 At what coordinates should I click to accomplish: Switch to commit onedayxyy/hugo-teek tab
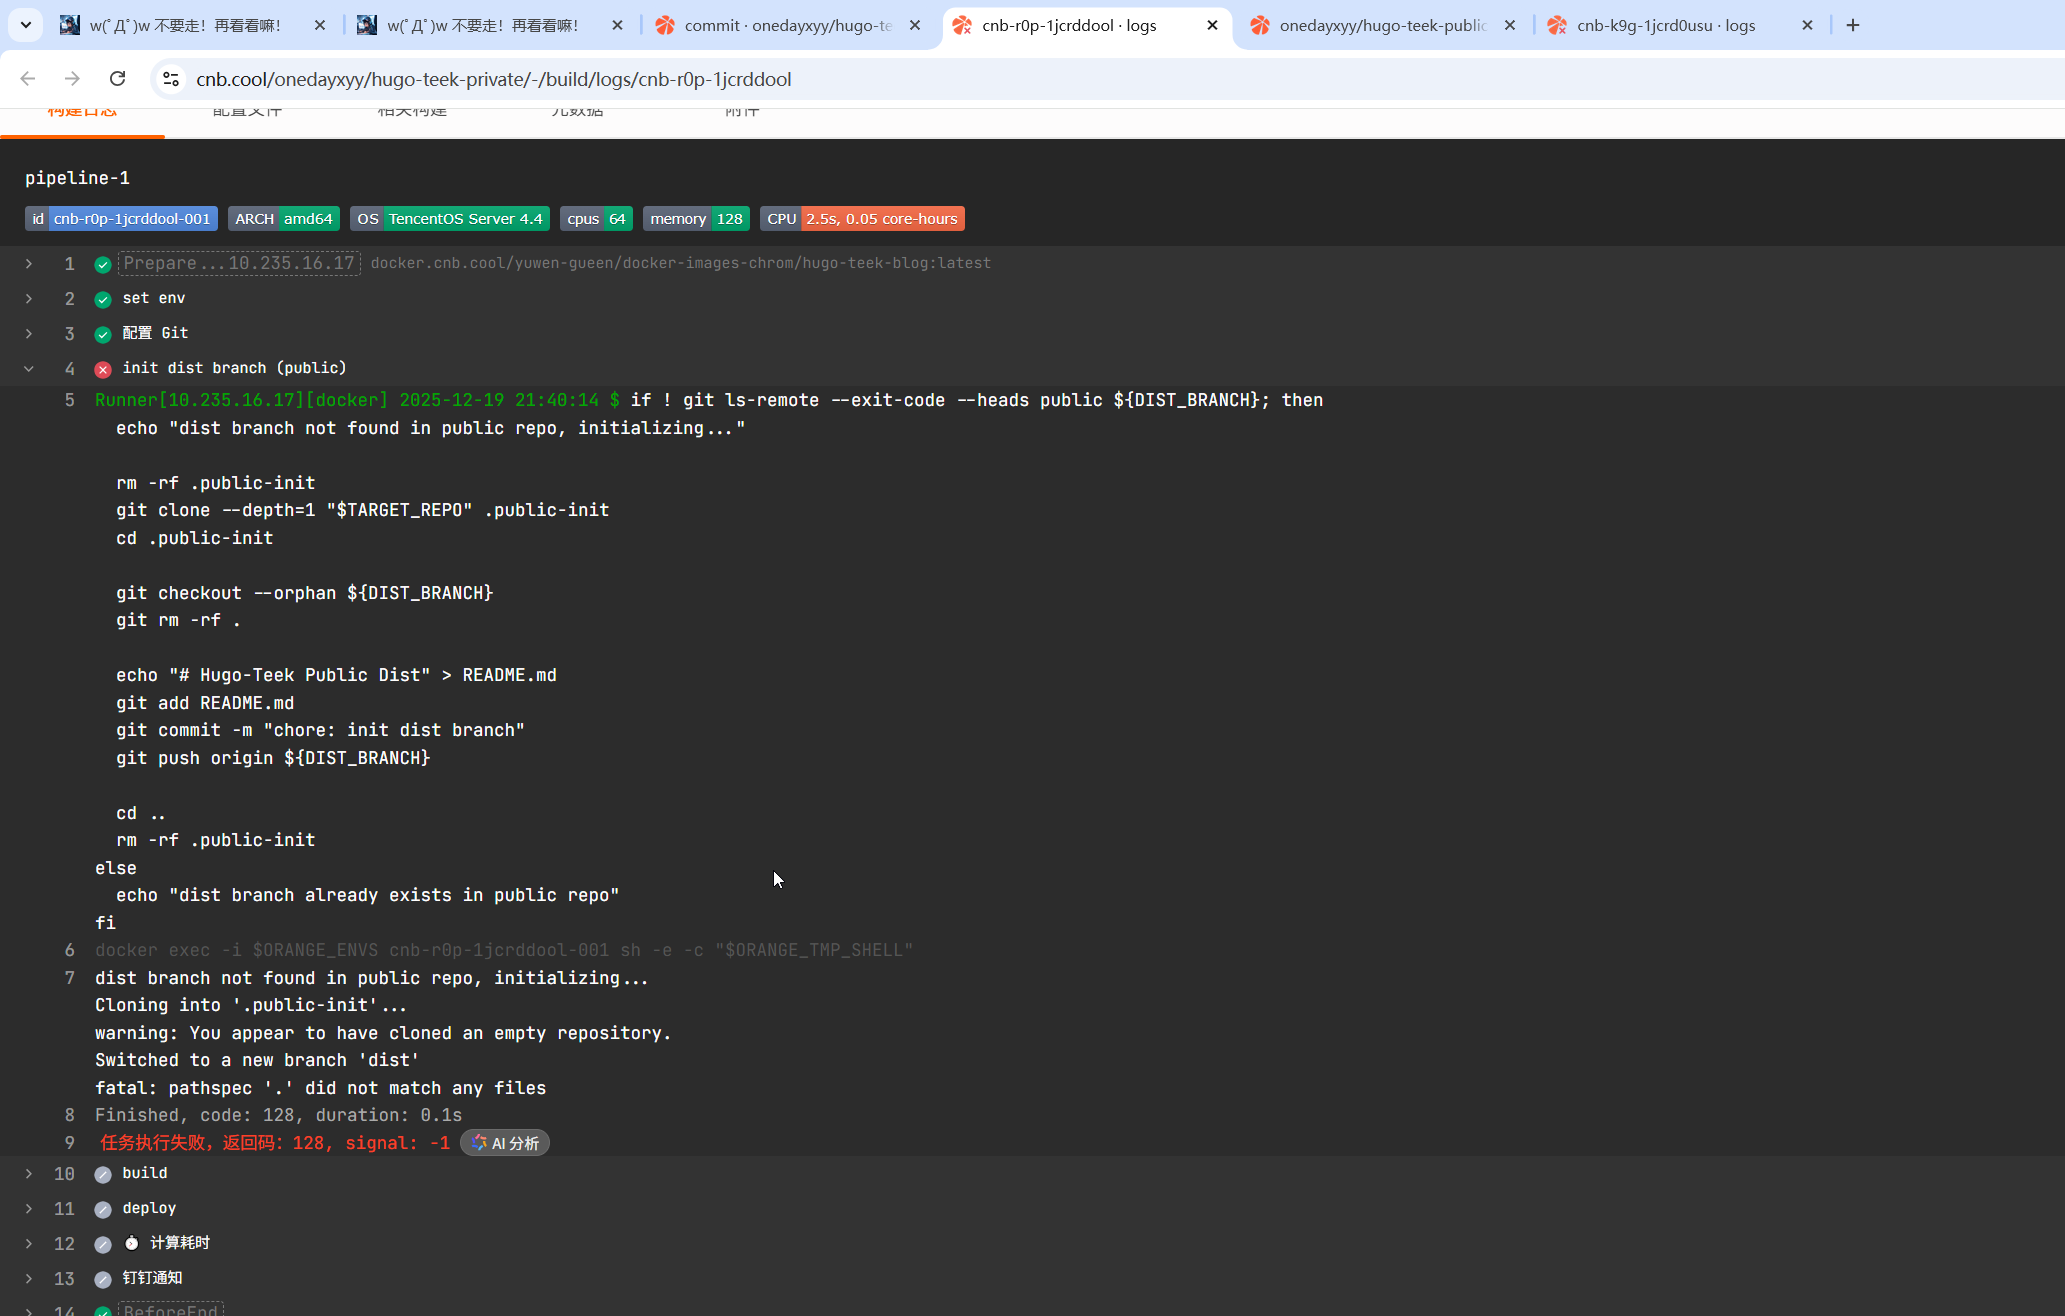pos(787,25)
